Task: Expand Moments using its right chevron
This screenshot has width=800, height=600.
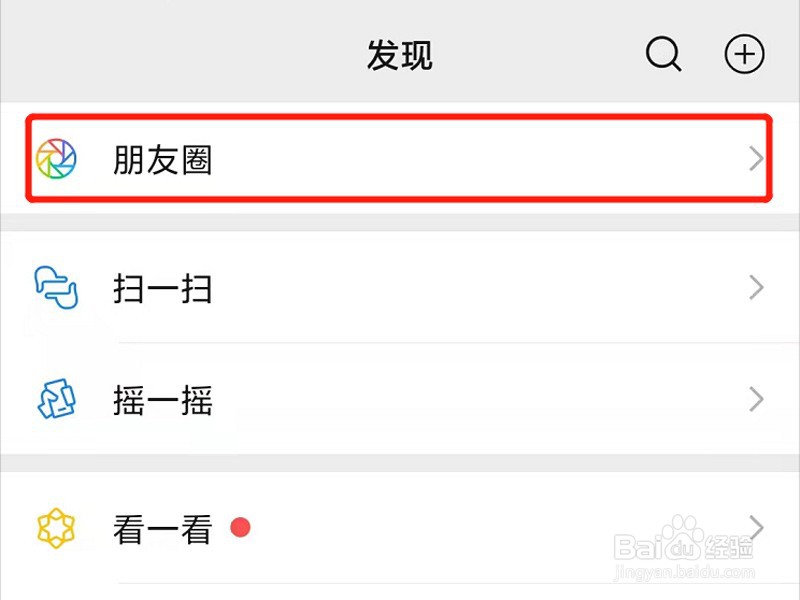Action: [757, 156]
